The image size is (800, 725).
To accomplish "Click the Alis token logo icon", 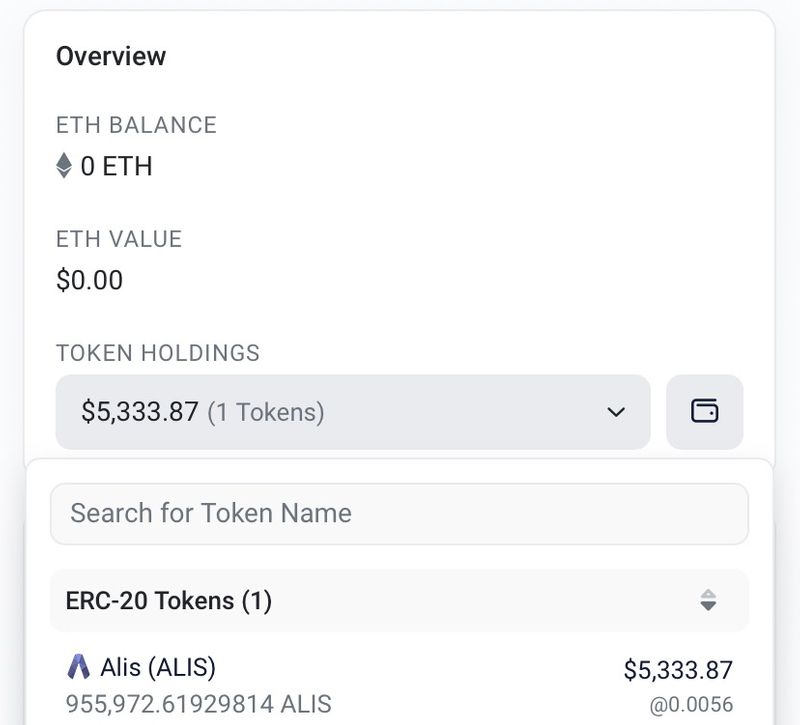I will 78,666.
